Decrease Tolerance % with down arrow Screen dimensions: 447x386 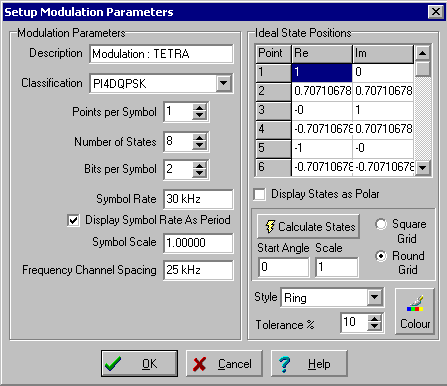(375, 326)
